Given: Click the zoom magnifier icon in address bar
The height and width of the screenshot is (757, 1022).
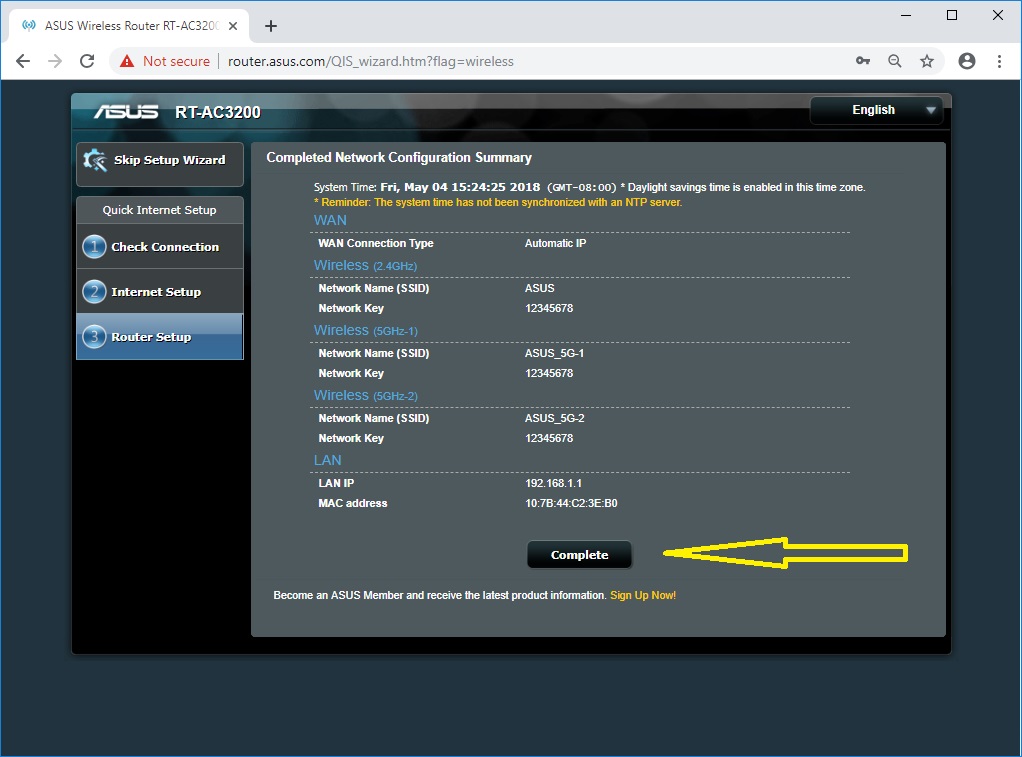Looking at the screenshot, I should (895, 61).
